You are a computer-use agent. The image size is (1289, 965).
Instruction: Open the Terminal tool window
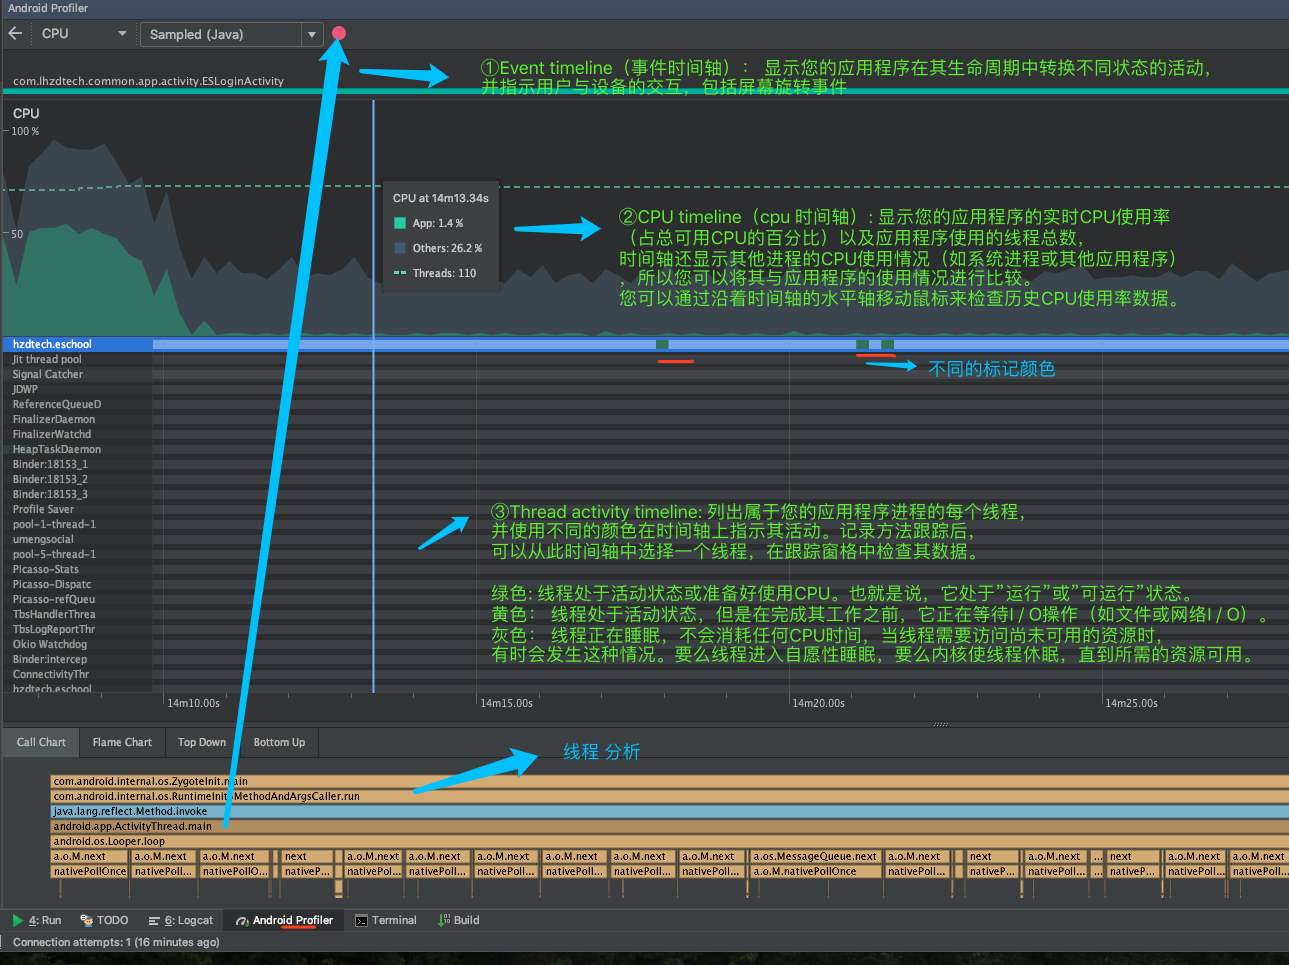pos(385,920)
